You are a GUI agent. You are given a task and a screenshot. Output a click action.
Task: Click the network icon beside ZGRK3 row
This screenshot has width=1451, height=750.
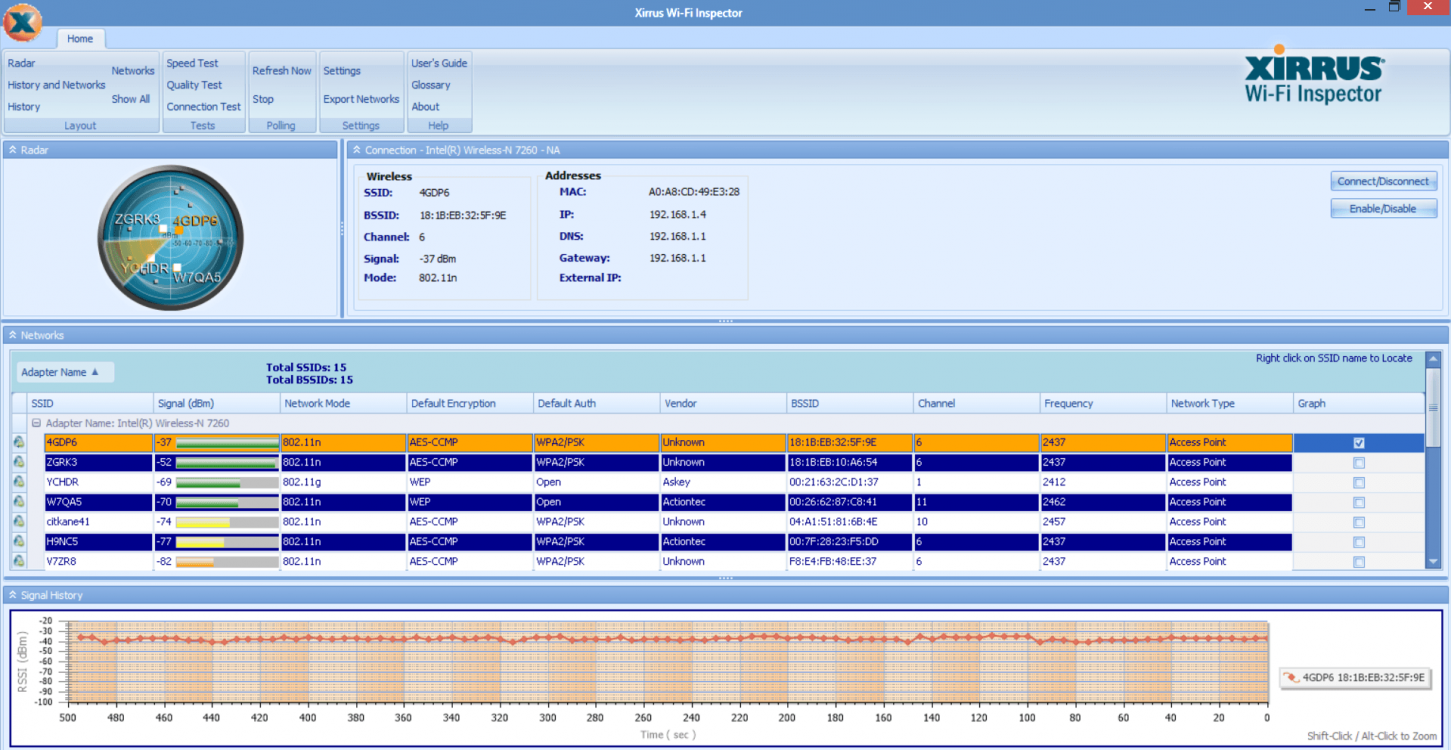(x=19, y=462)
